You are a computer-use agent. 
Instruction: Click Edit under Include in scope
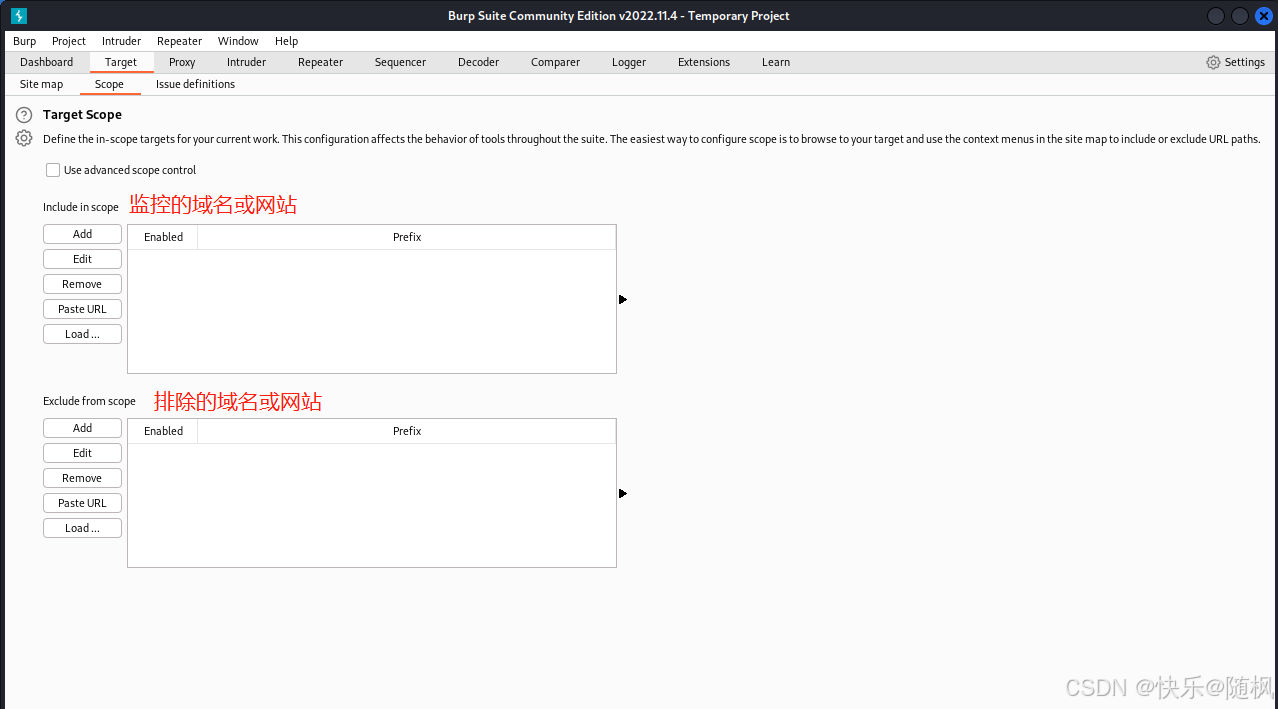[x=82, y=259]
